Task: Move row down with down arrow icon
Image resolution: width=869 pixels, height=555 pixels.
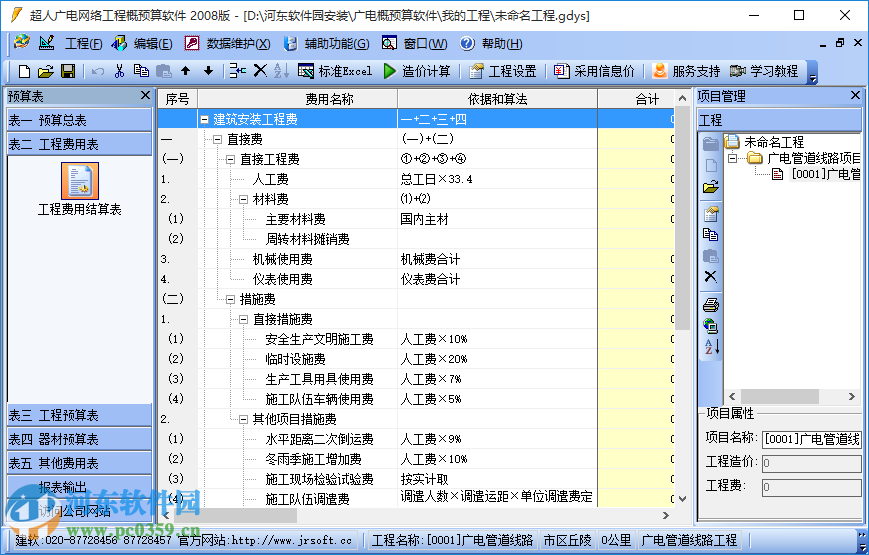Action: coord(208,71)
